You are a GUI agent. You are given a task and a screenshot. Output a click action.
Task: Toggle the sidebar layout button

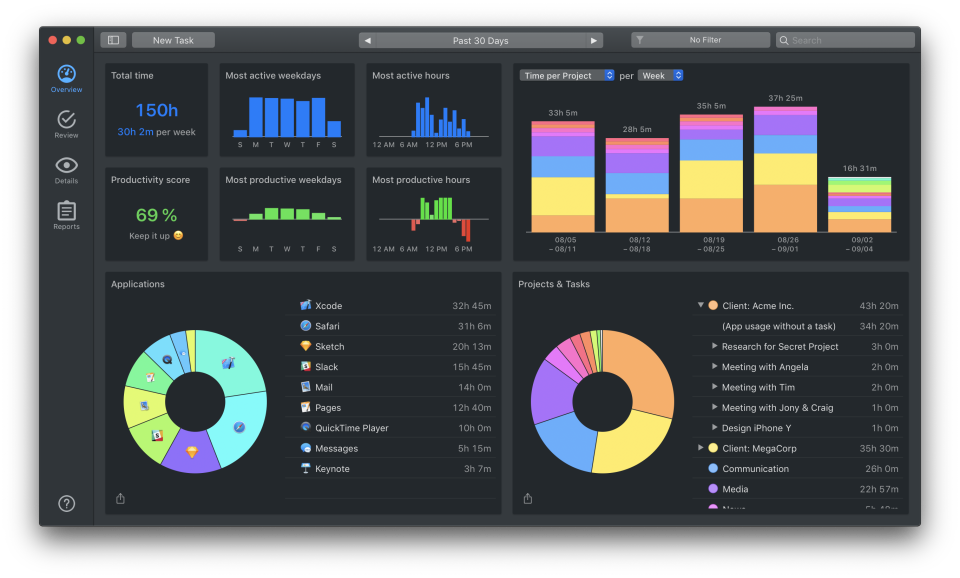tap(113, 40)
